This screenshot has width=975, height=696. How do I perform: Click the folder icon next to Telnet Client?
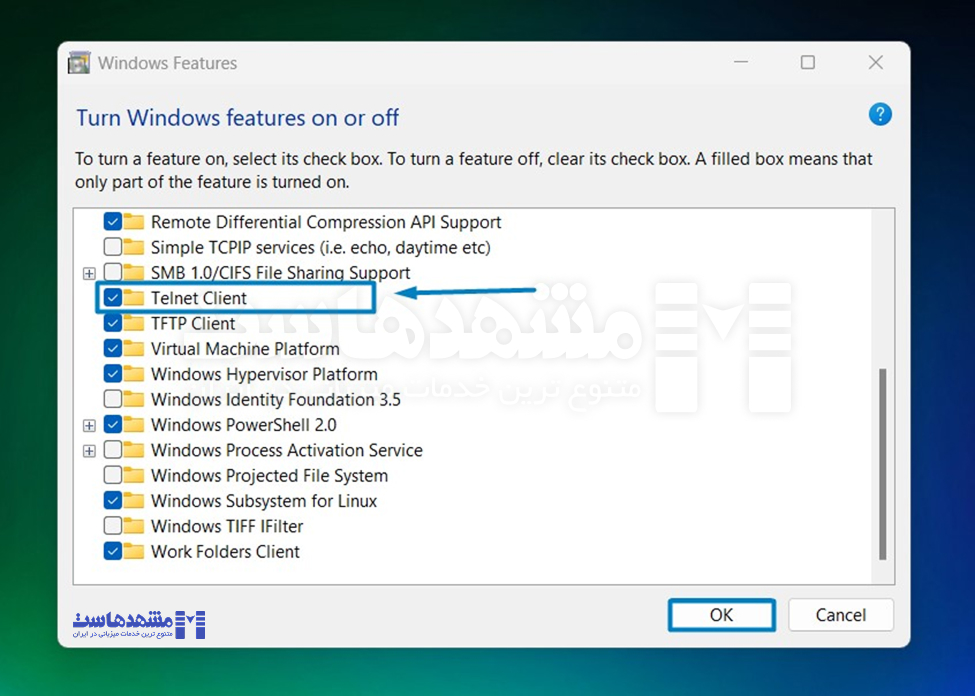(133, 297)
